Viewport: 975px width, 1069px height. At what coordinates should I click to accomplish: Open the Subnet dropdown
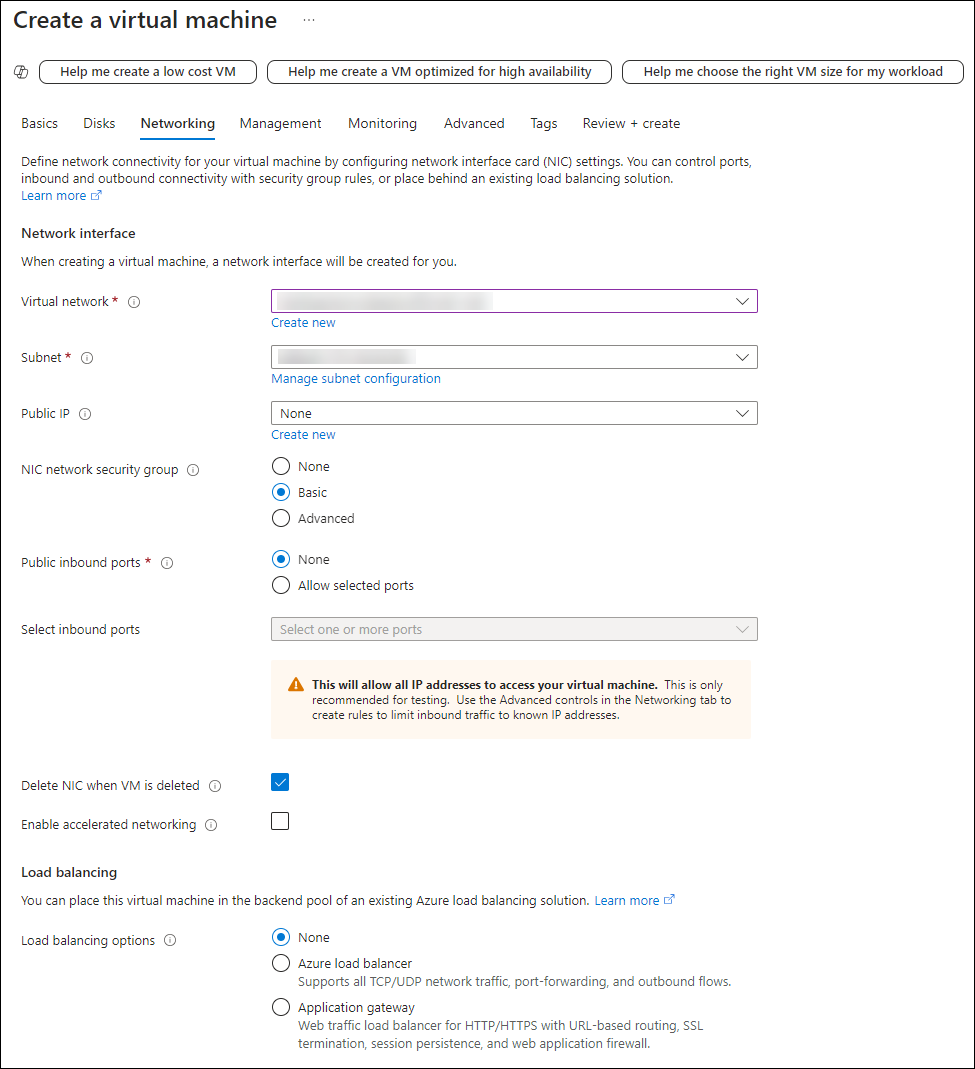[x=514, y=357]
